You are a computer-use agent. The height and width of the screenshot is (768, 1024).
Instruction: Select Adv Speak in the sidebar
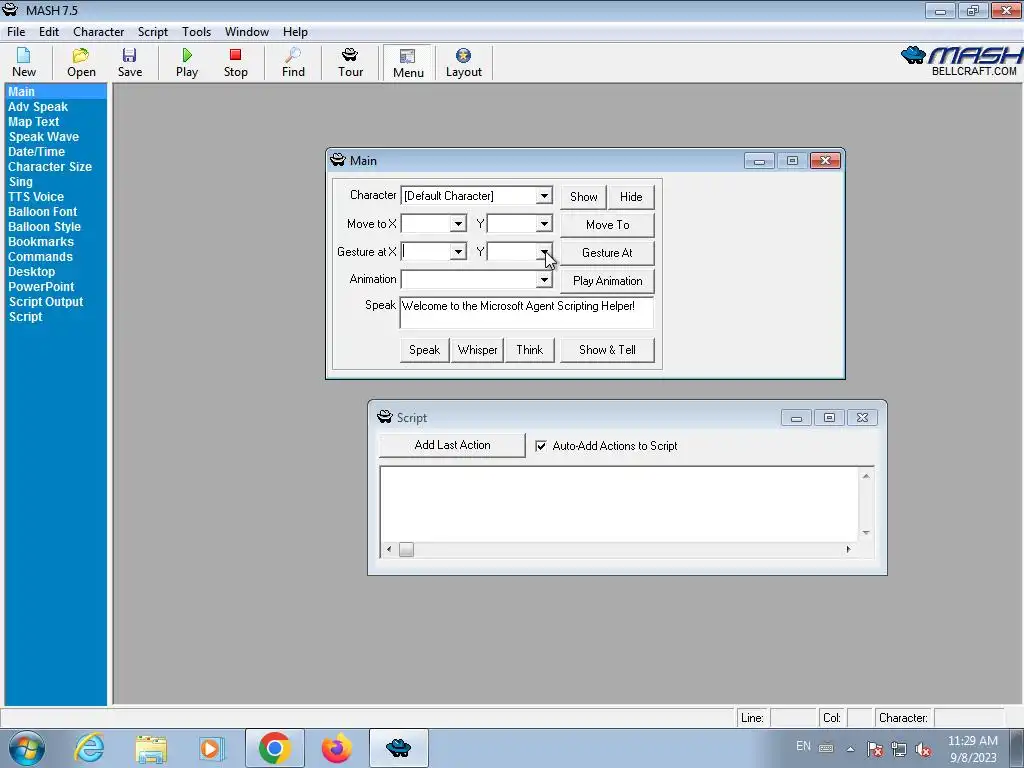coord(38,106)
